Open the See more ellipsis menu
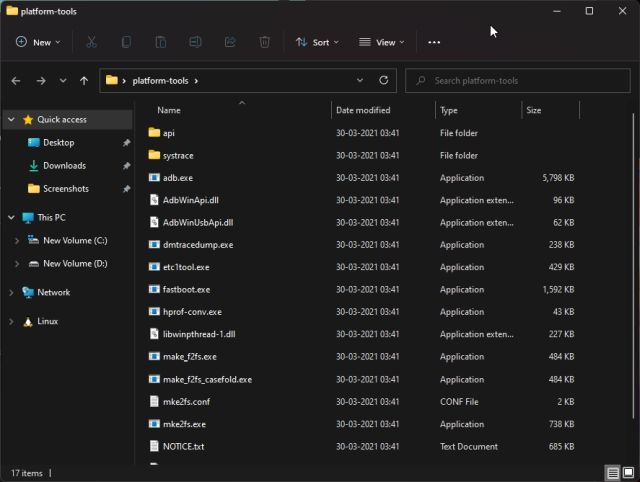Image resolution: width=640 pixels, height=482 pixels. pos(434,42)
